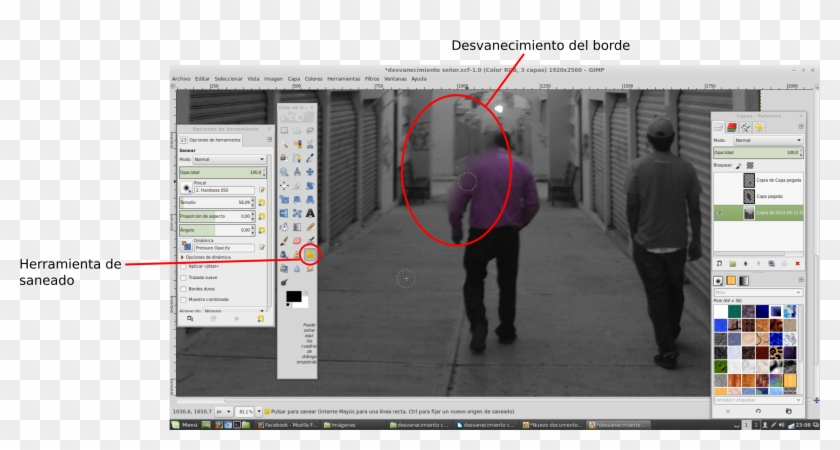Viewport: 840px width, 450px height.
Task: Open the tool options tab configuration menu
Action: (x=269, y=139)
